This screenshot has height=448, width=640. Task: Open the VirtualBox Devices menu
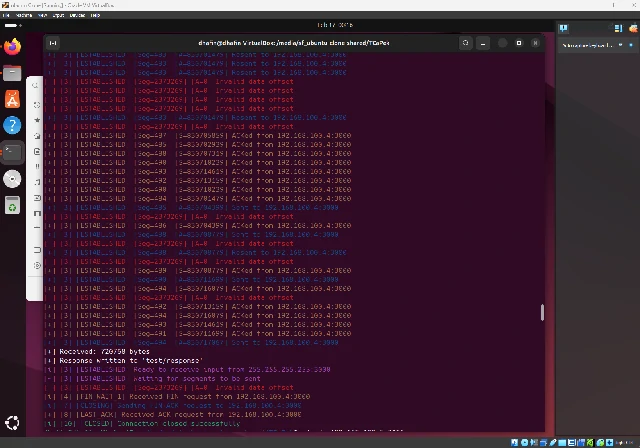pos(77,15)
